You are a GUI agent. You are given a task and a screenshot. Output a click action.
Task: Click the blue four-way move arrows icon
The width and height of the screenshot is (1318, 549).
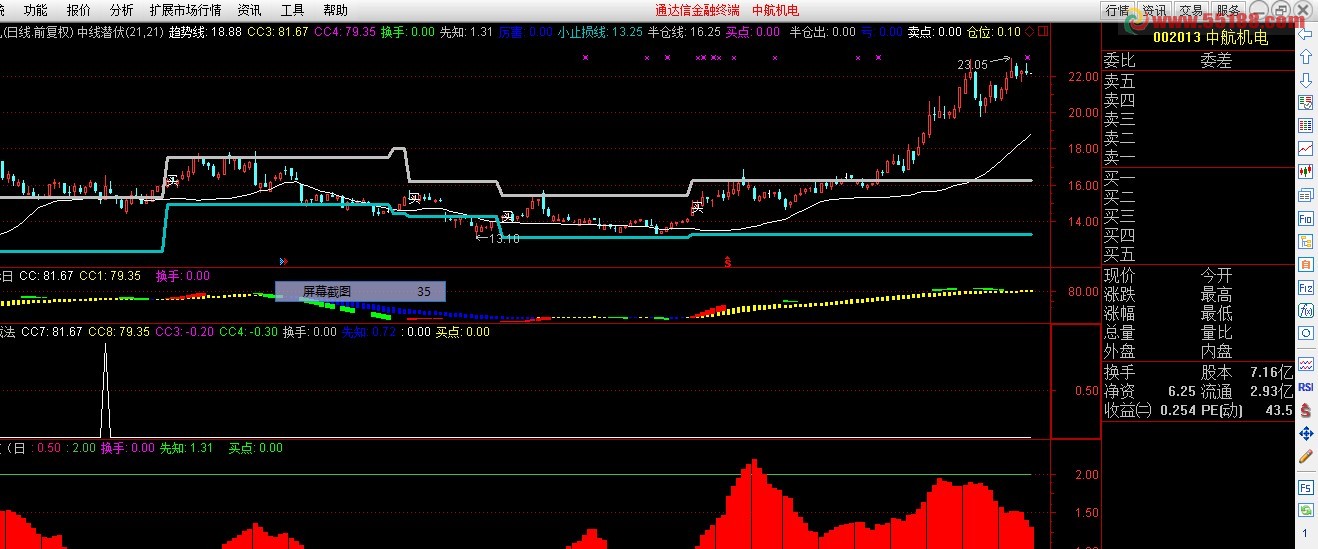pos(1305,433)
